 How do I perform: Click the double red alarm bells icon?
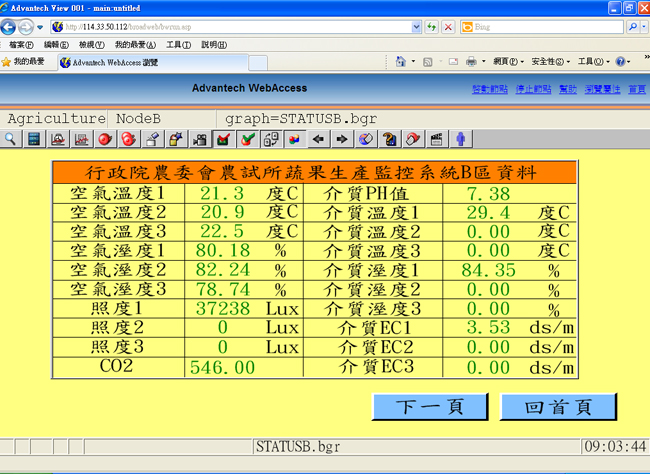(129, 139)
